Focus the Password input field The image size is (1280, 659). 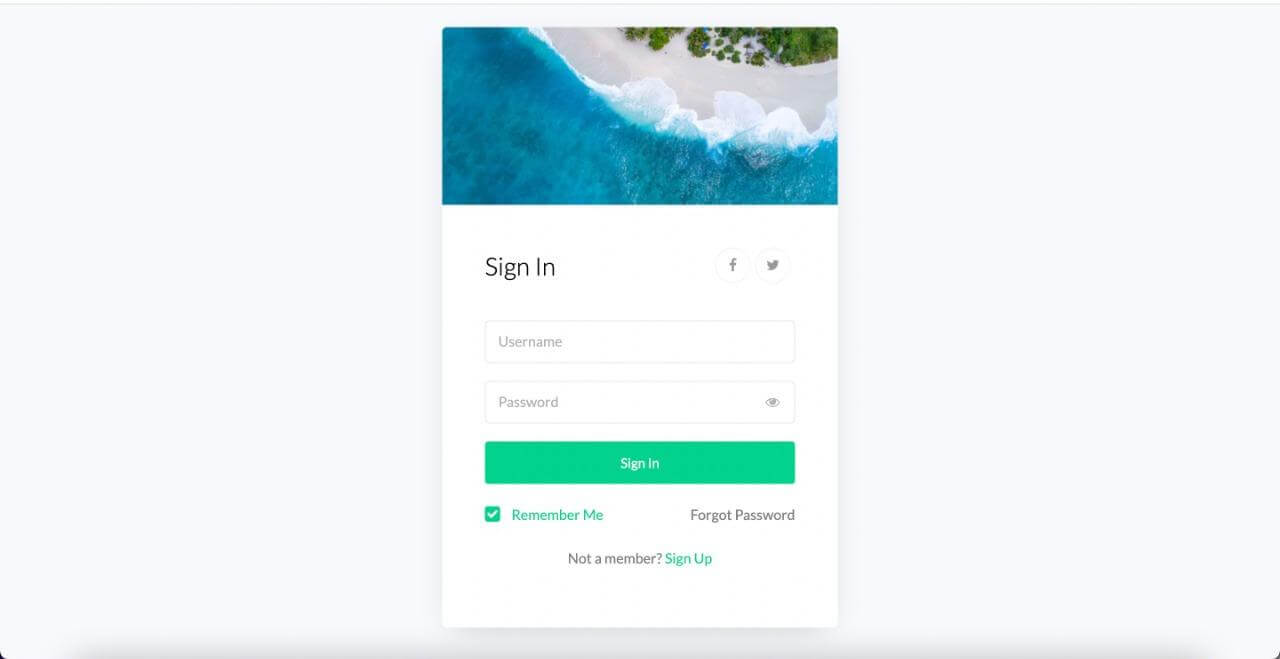pyautogui.click(x=640, y=402)
